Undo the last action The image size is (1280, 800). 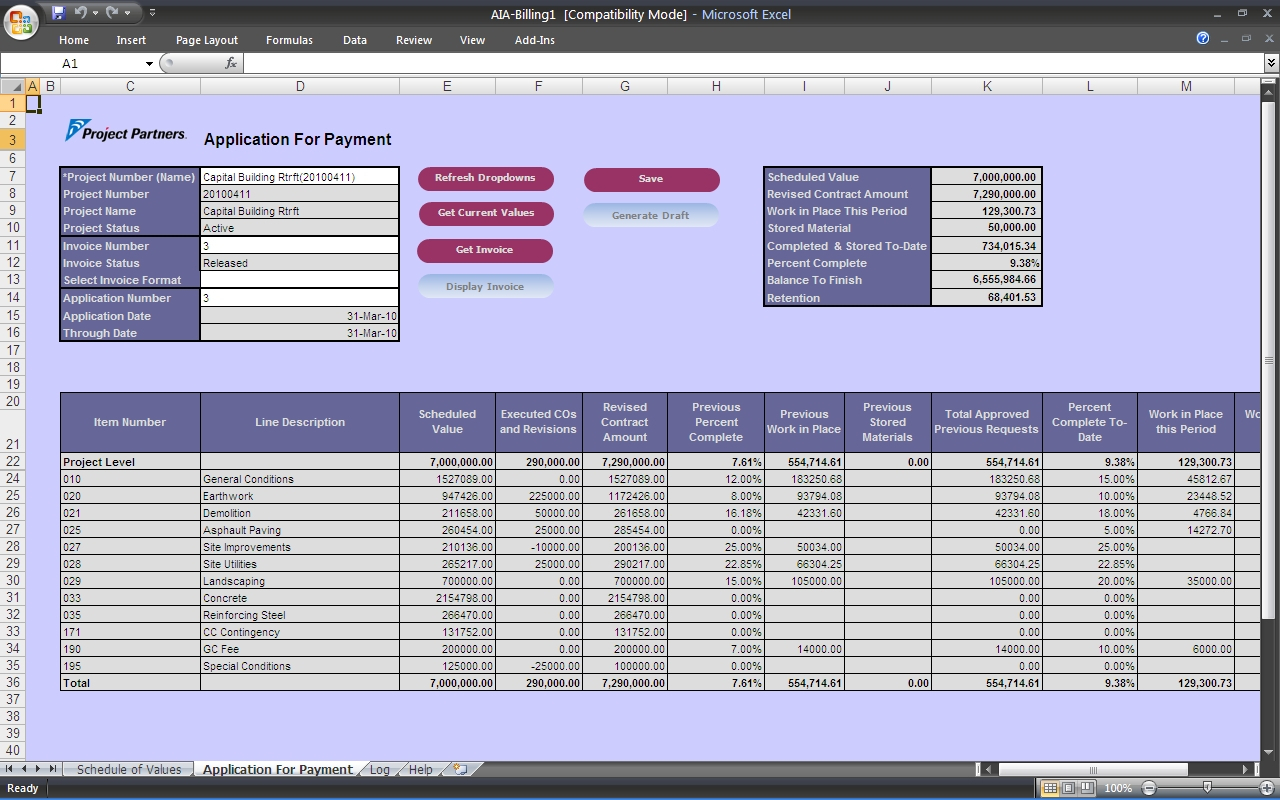[x=81, y=11]
